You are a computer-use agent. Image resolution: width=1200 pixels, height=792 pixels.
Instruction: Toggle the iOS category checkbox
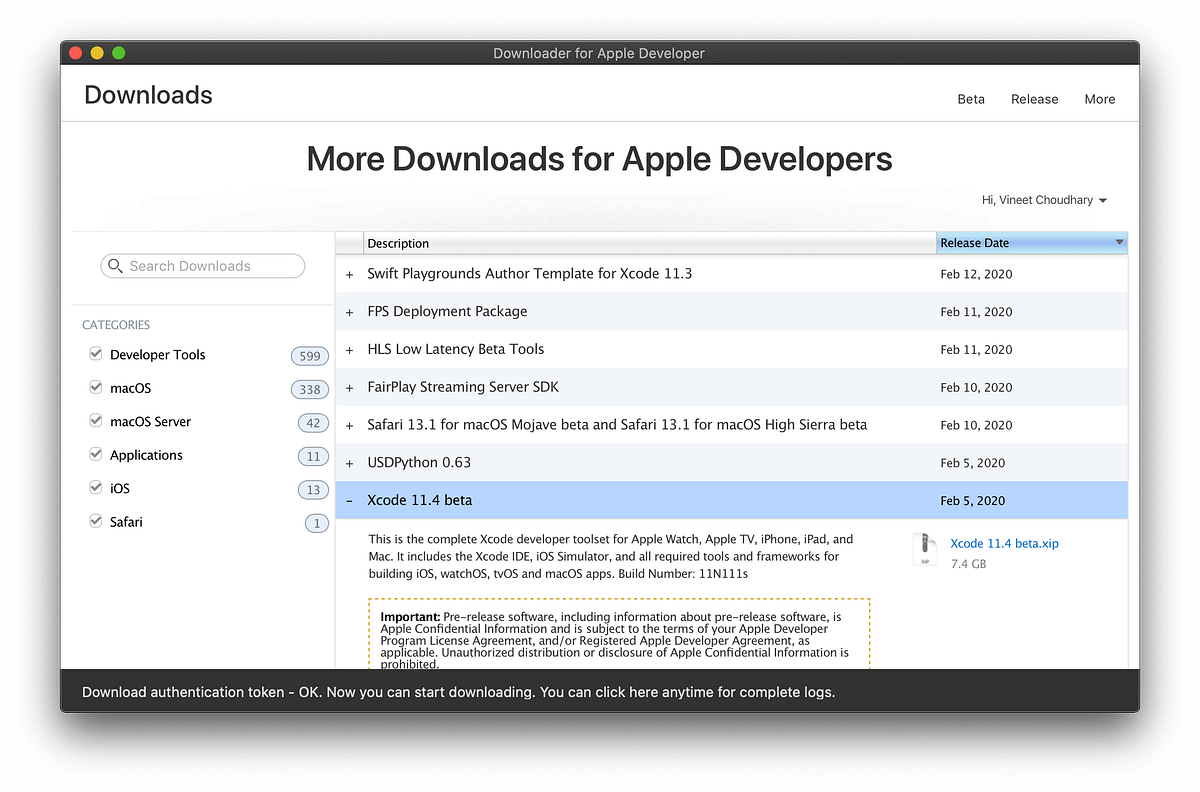(95, 487)
